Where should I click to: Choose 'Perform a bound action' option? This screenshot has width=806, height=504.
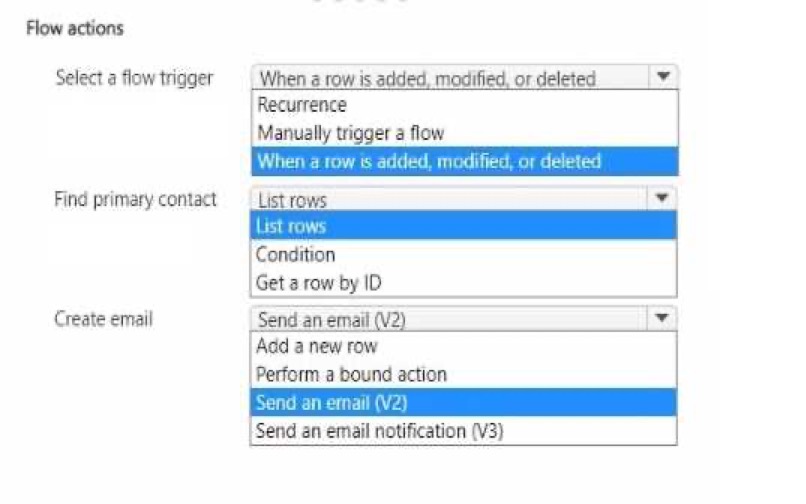[x=464, y=374]
